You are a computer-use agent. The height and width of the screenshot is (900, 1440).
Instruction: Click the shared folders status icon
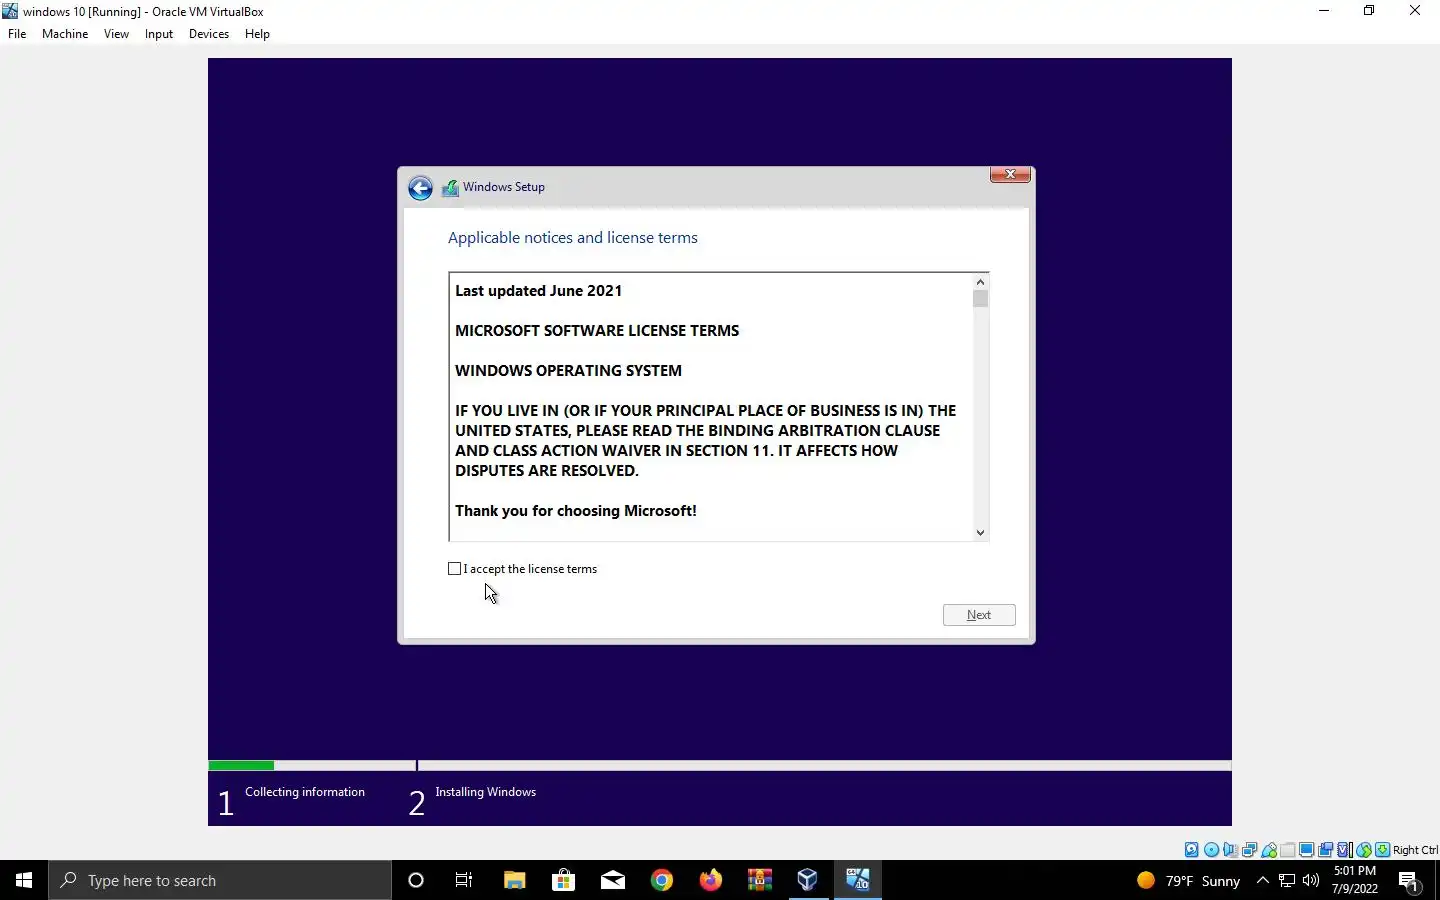coord(1288,850)
